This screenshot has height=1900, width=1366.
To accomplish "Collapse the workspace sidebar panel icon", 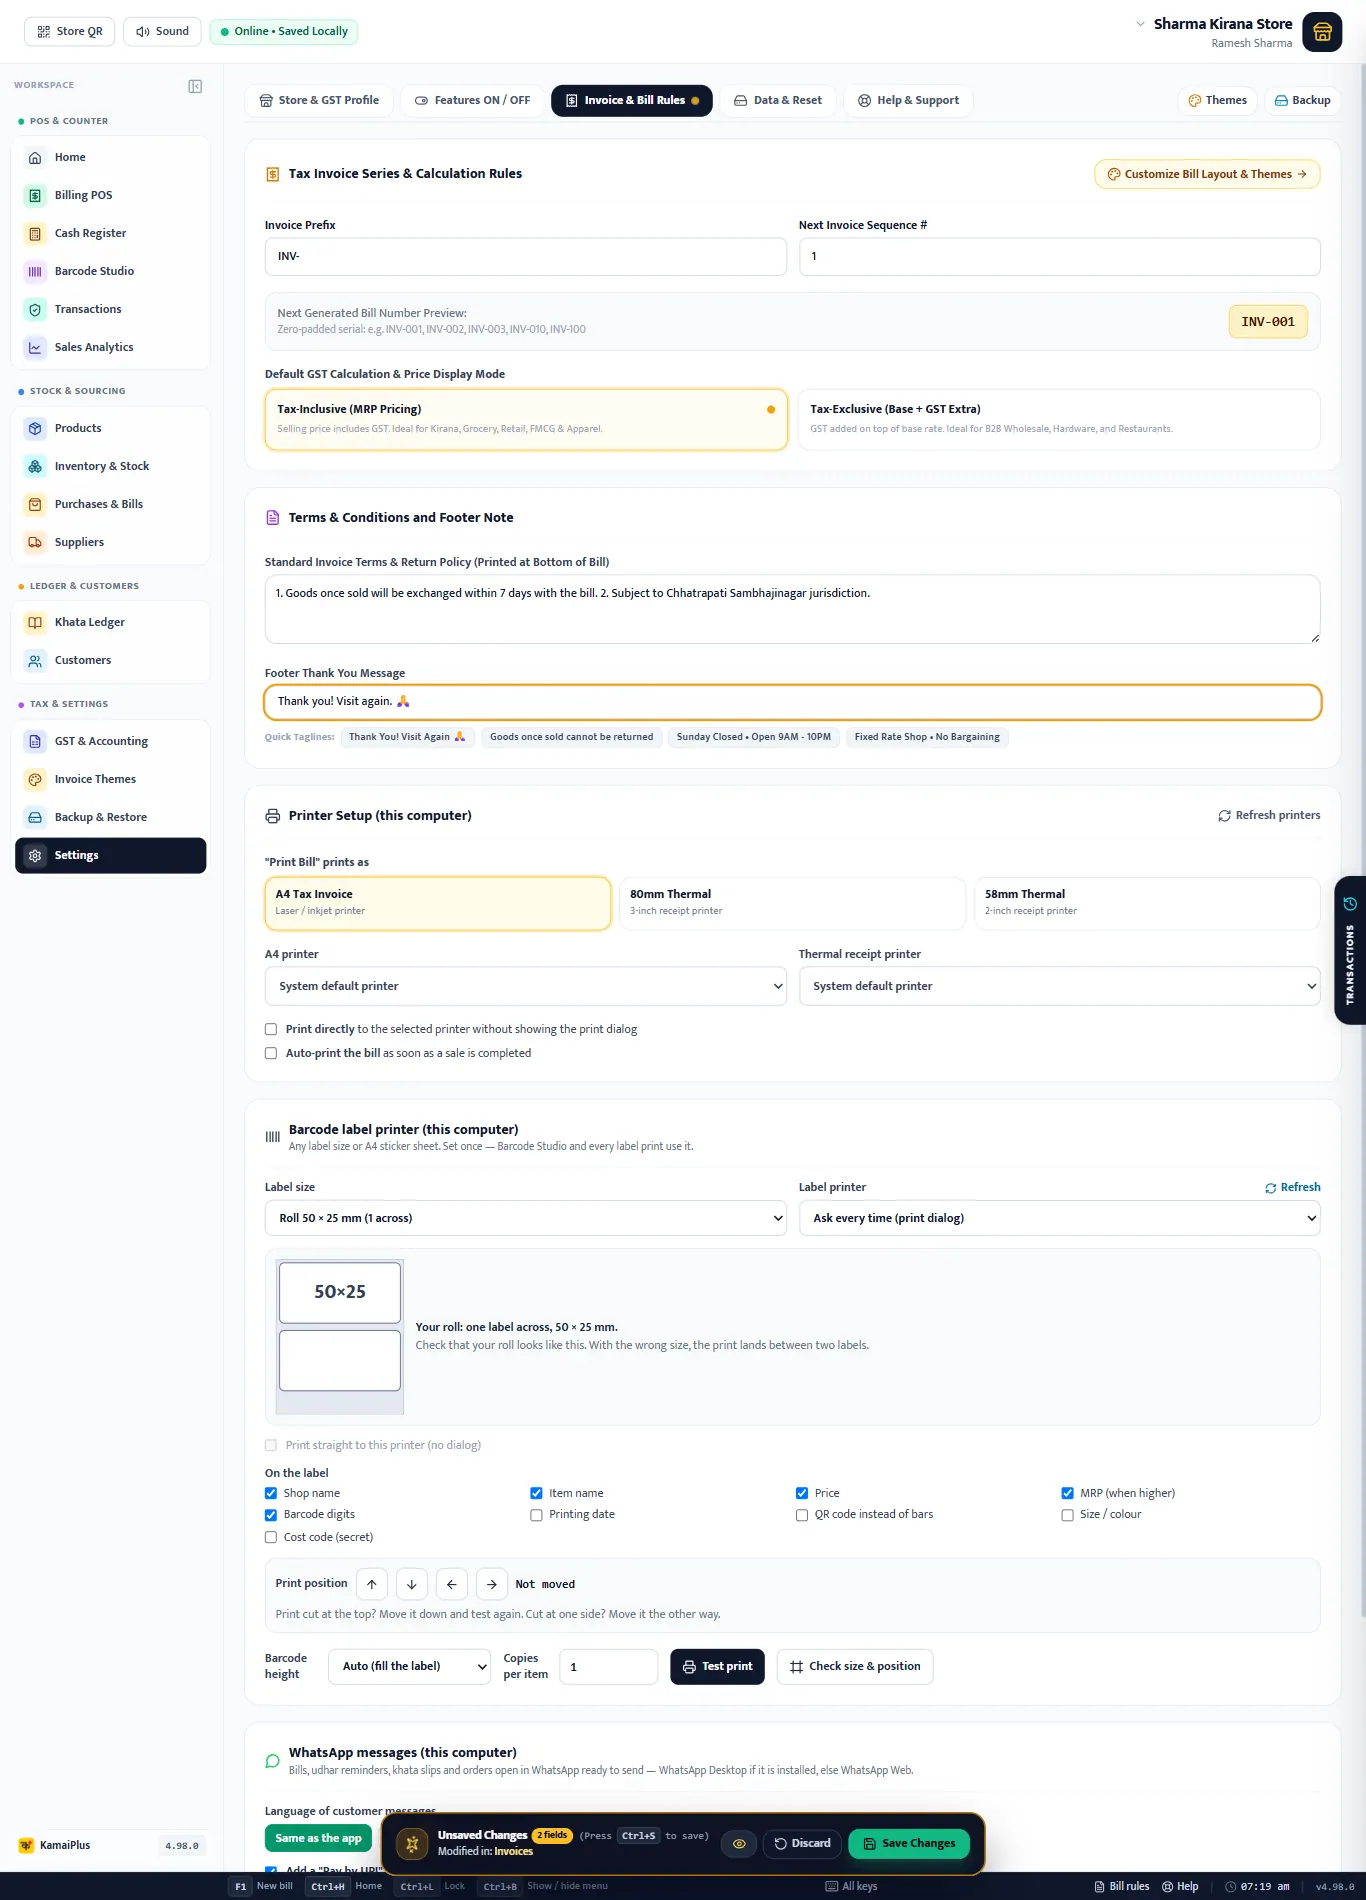I will (195, 86).
